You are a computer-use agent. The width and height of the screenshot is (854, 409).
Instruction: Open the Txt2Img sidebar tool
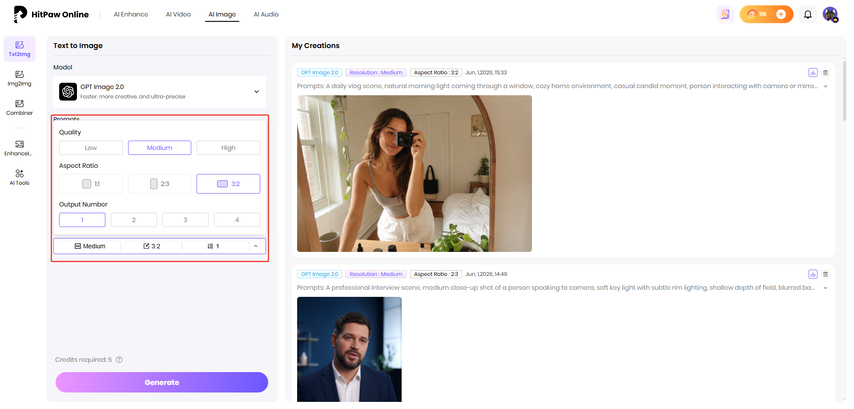[20, 49]
